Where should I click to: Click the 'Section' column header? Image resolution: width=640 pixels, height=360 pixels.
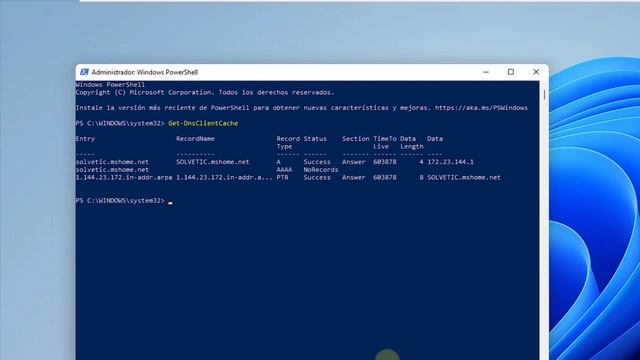point(356,139)
